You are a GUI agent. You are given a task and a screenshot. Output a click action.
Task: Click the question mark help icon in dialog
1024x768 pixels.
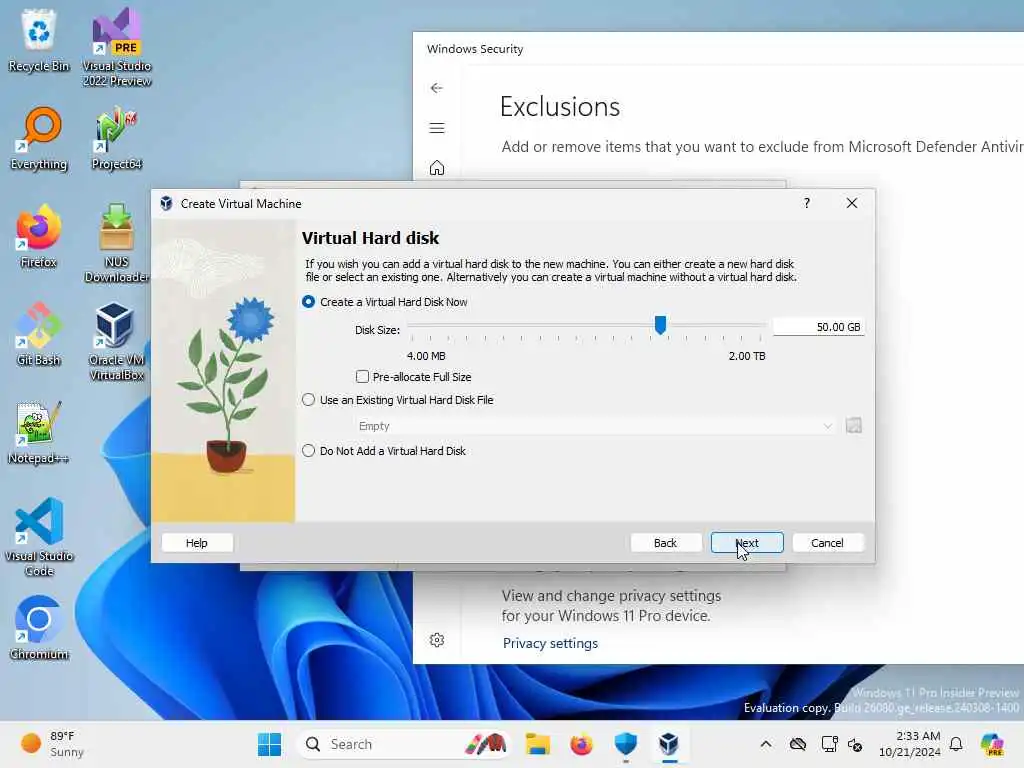(807, 203)
